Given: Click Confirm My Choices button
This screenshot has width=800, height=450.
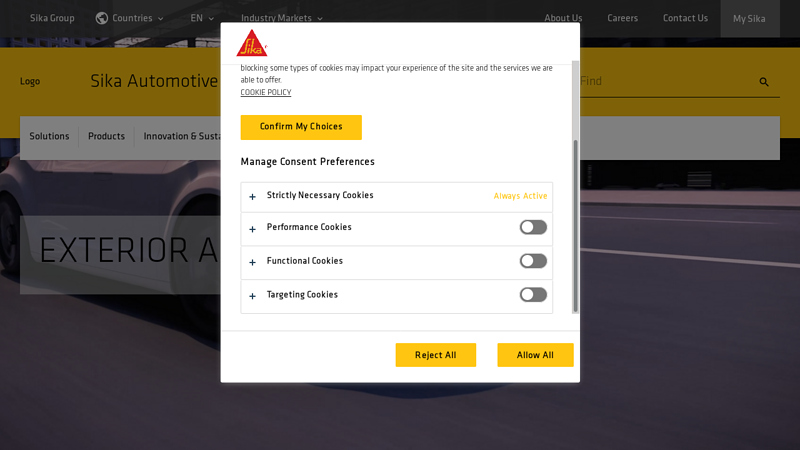Looking at the screenshot, I should tap(301, 127).
